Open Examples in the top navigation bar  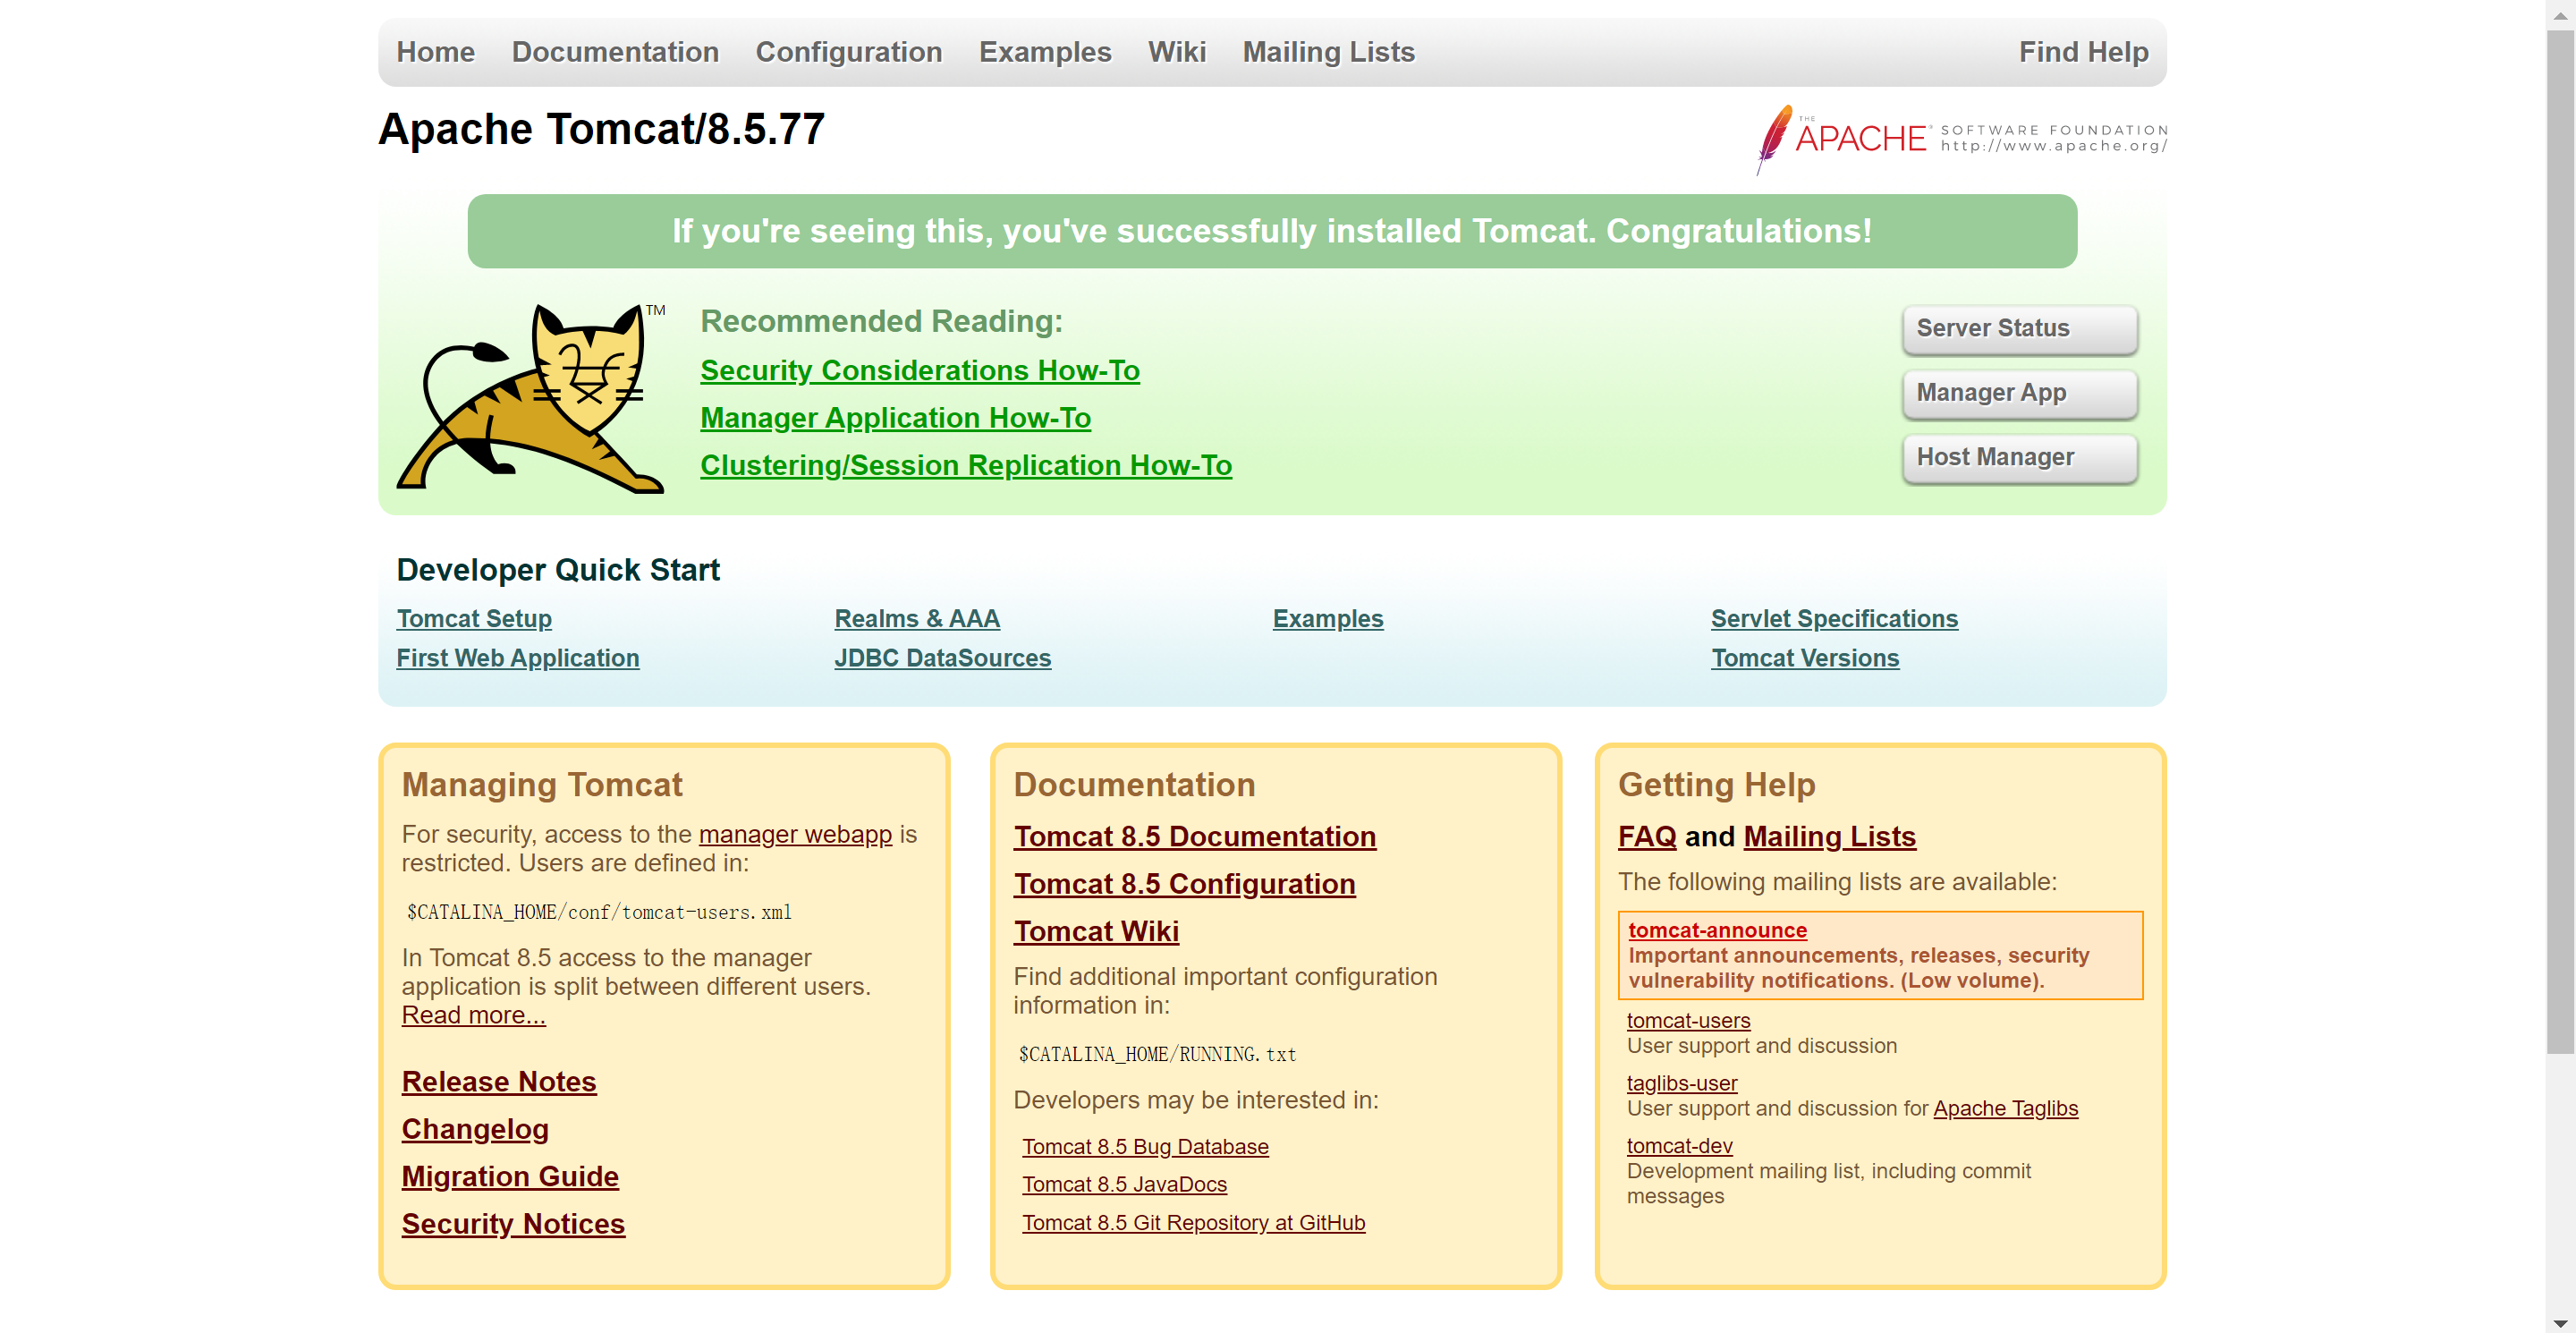point(1045,52)
